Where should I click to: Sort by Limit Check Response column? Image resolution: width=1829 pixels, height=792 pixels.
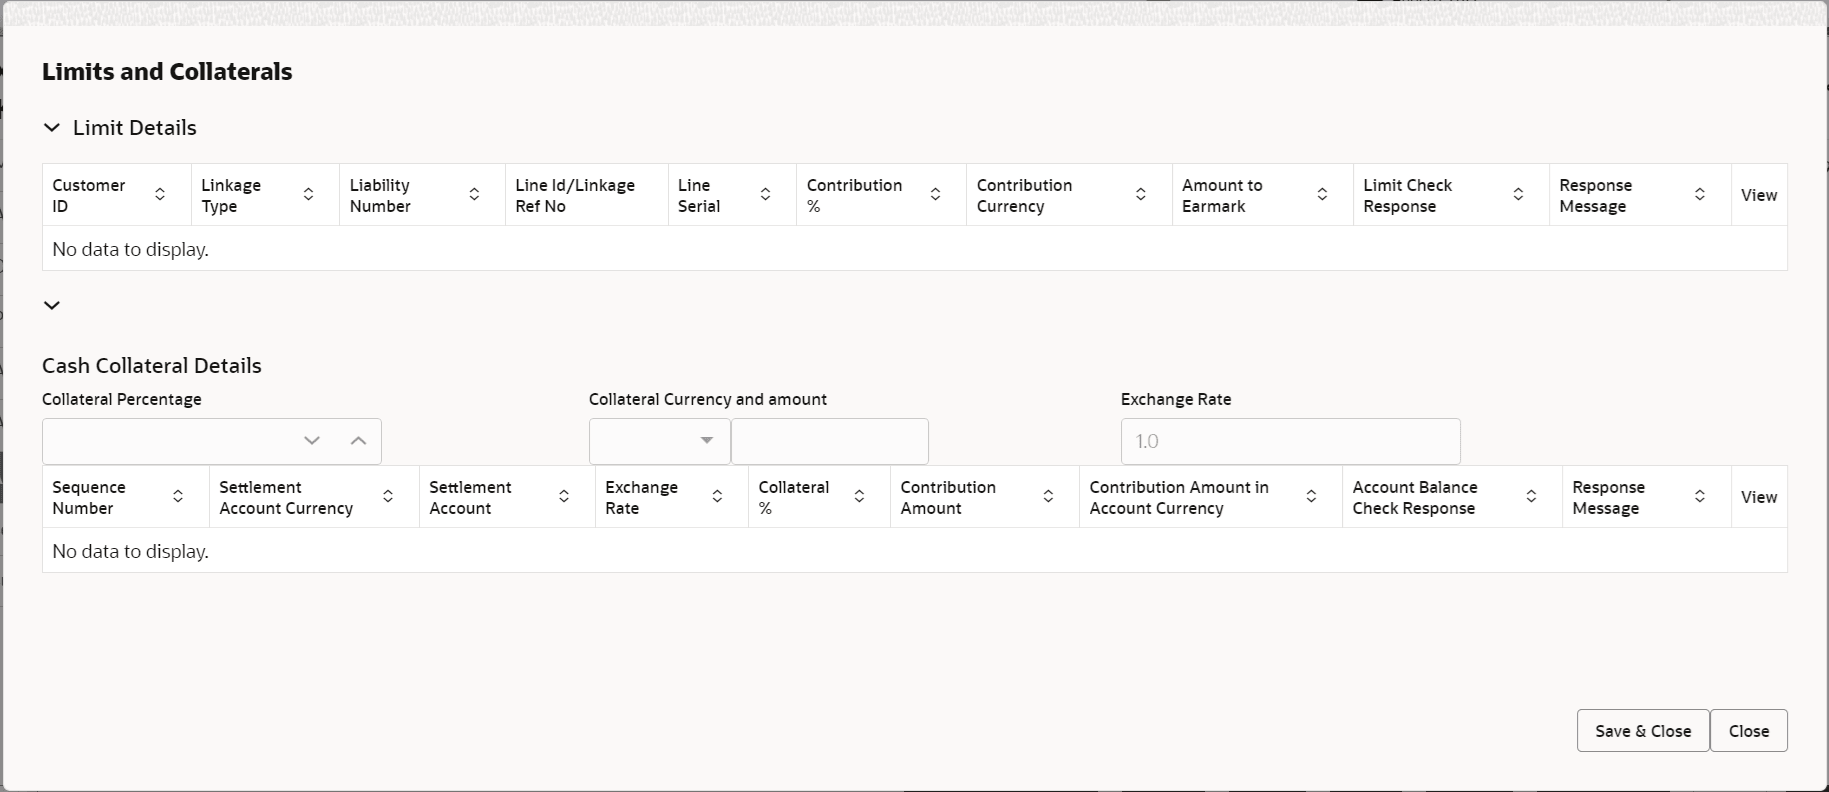click(1518, 195)
